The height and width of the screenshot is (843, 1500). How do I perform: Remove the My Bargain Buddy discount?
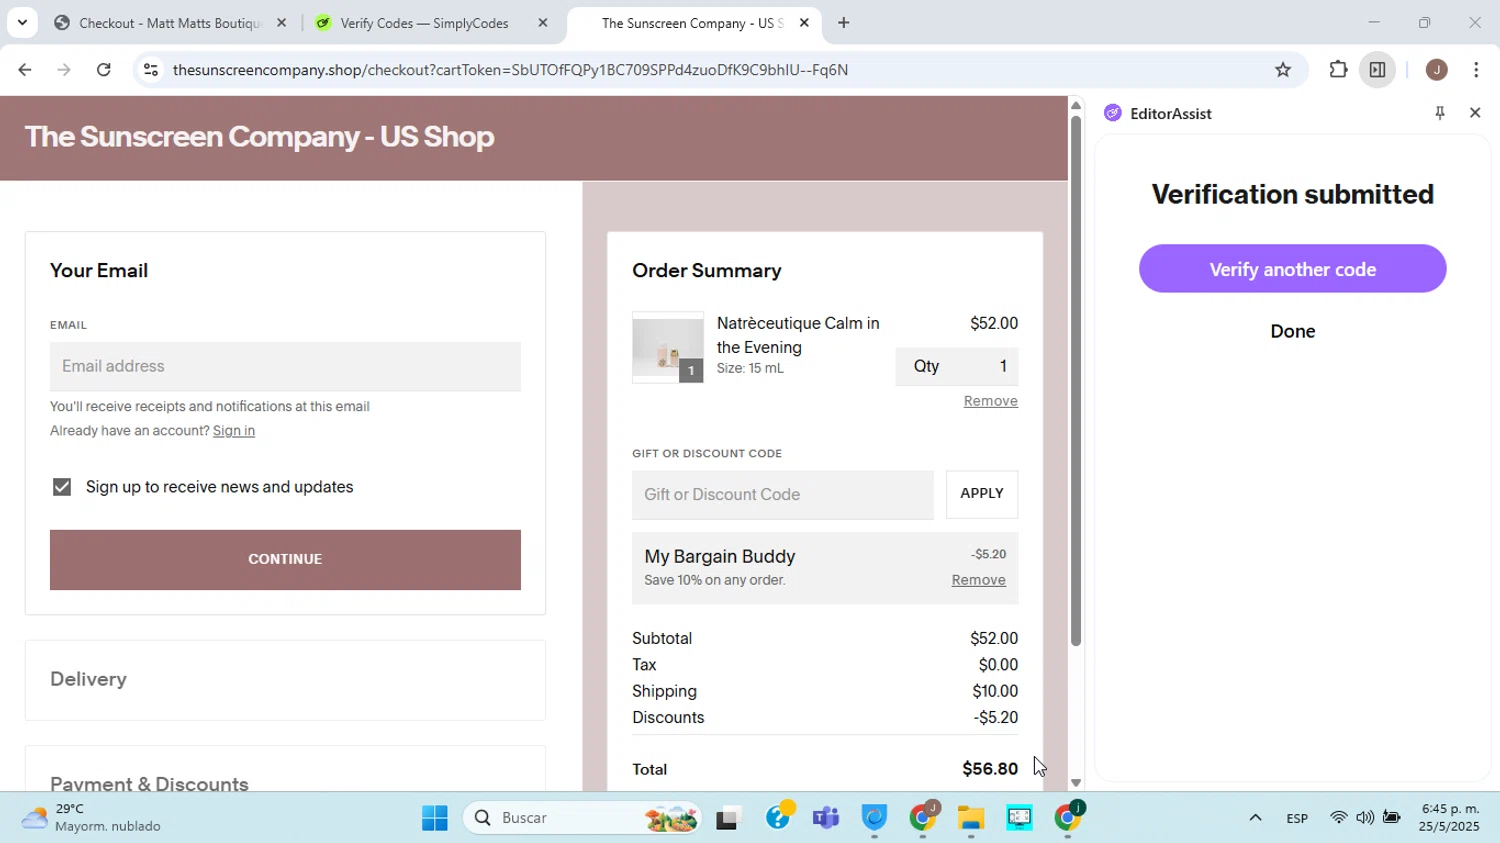[978, 580]
